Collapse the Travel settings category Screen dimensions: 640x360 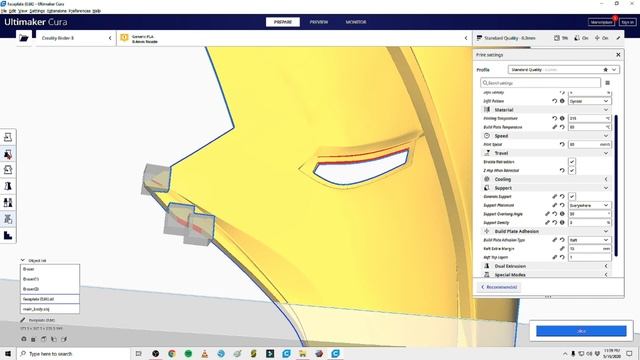click(547, 153)
